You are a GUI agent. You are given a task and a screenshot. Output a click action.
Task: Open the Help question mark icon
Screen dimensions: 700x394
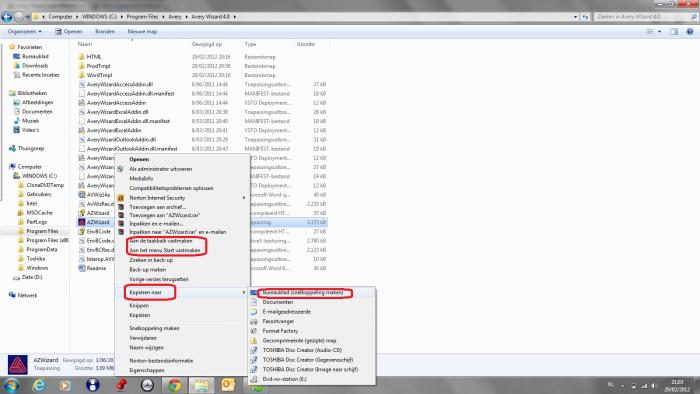[x=690, y=31]
